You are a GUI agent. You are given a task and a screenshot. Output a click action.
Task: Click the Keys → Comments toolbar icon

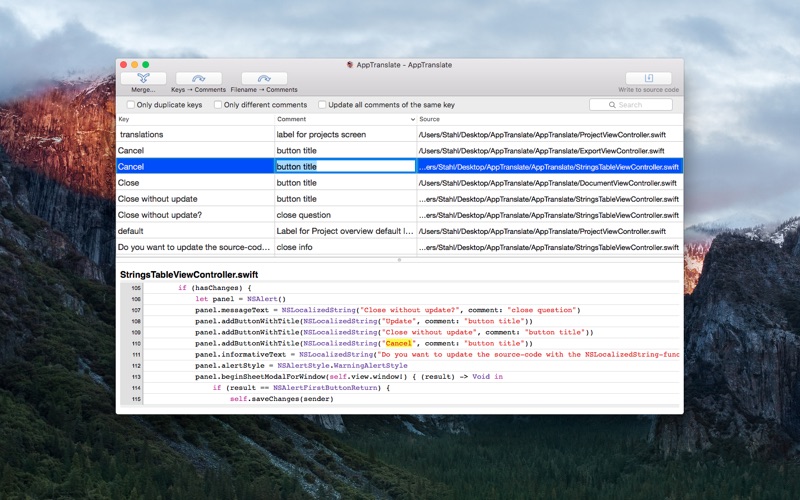point(198,78)
